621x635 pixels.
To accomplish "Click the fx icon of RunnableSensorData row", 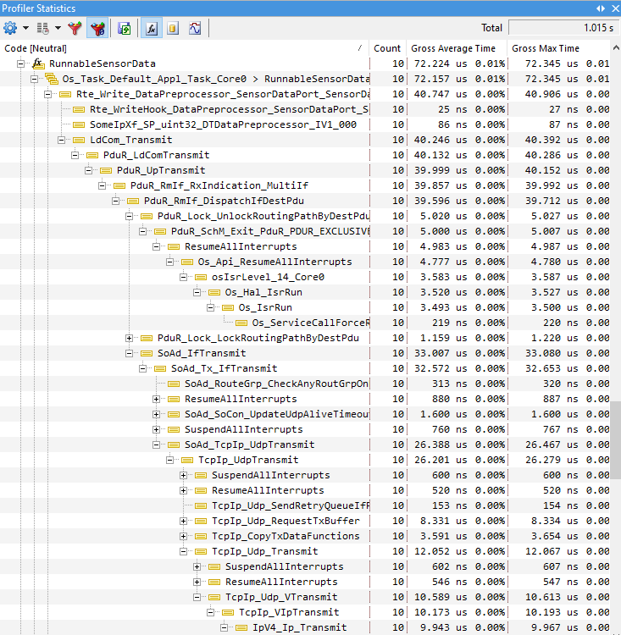I will pyautogui.click(x=38, y=64).
